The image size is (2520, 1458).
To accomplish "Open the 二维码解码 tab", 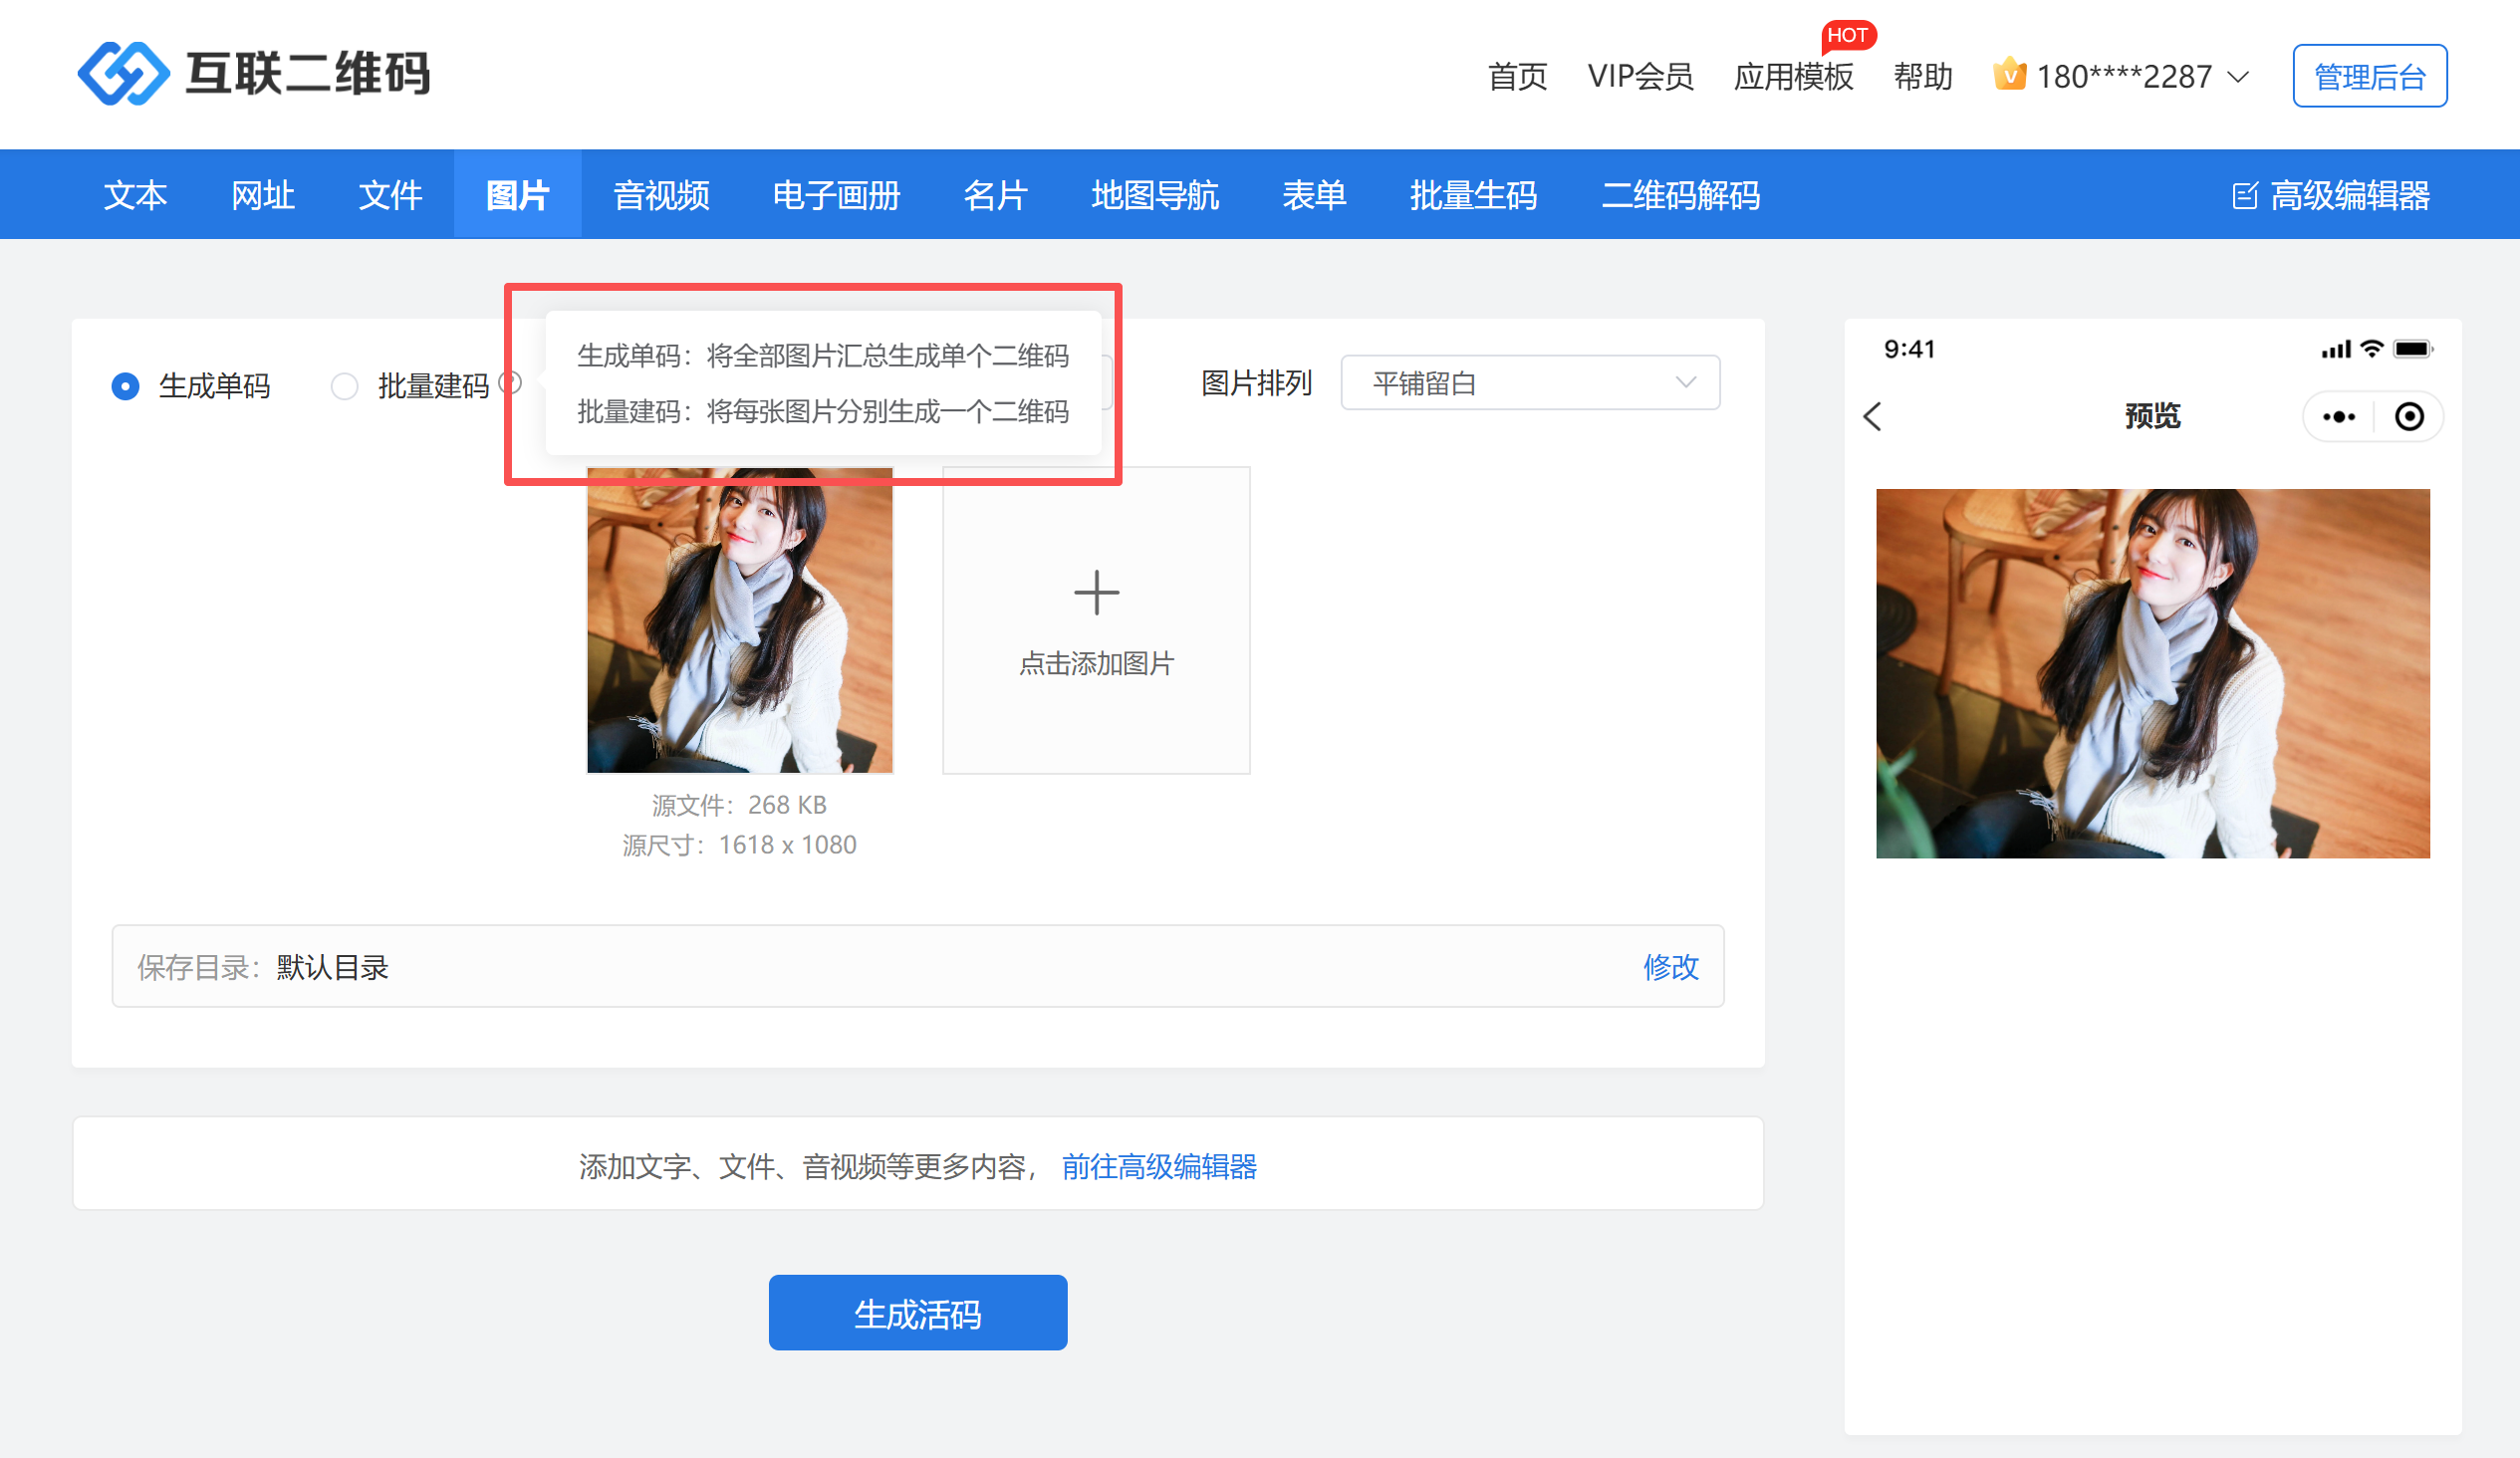I will pyautogui.click(x=1680, y=196).
